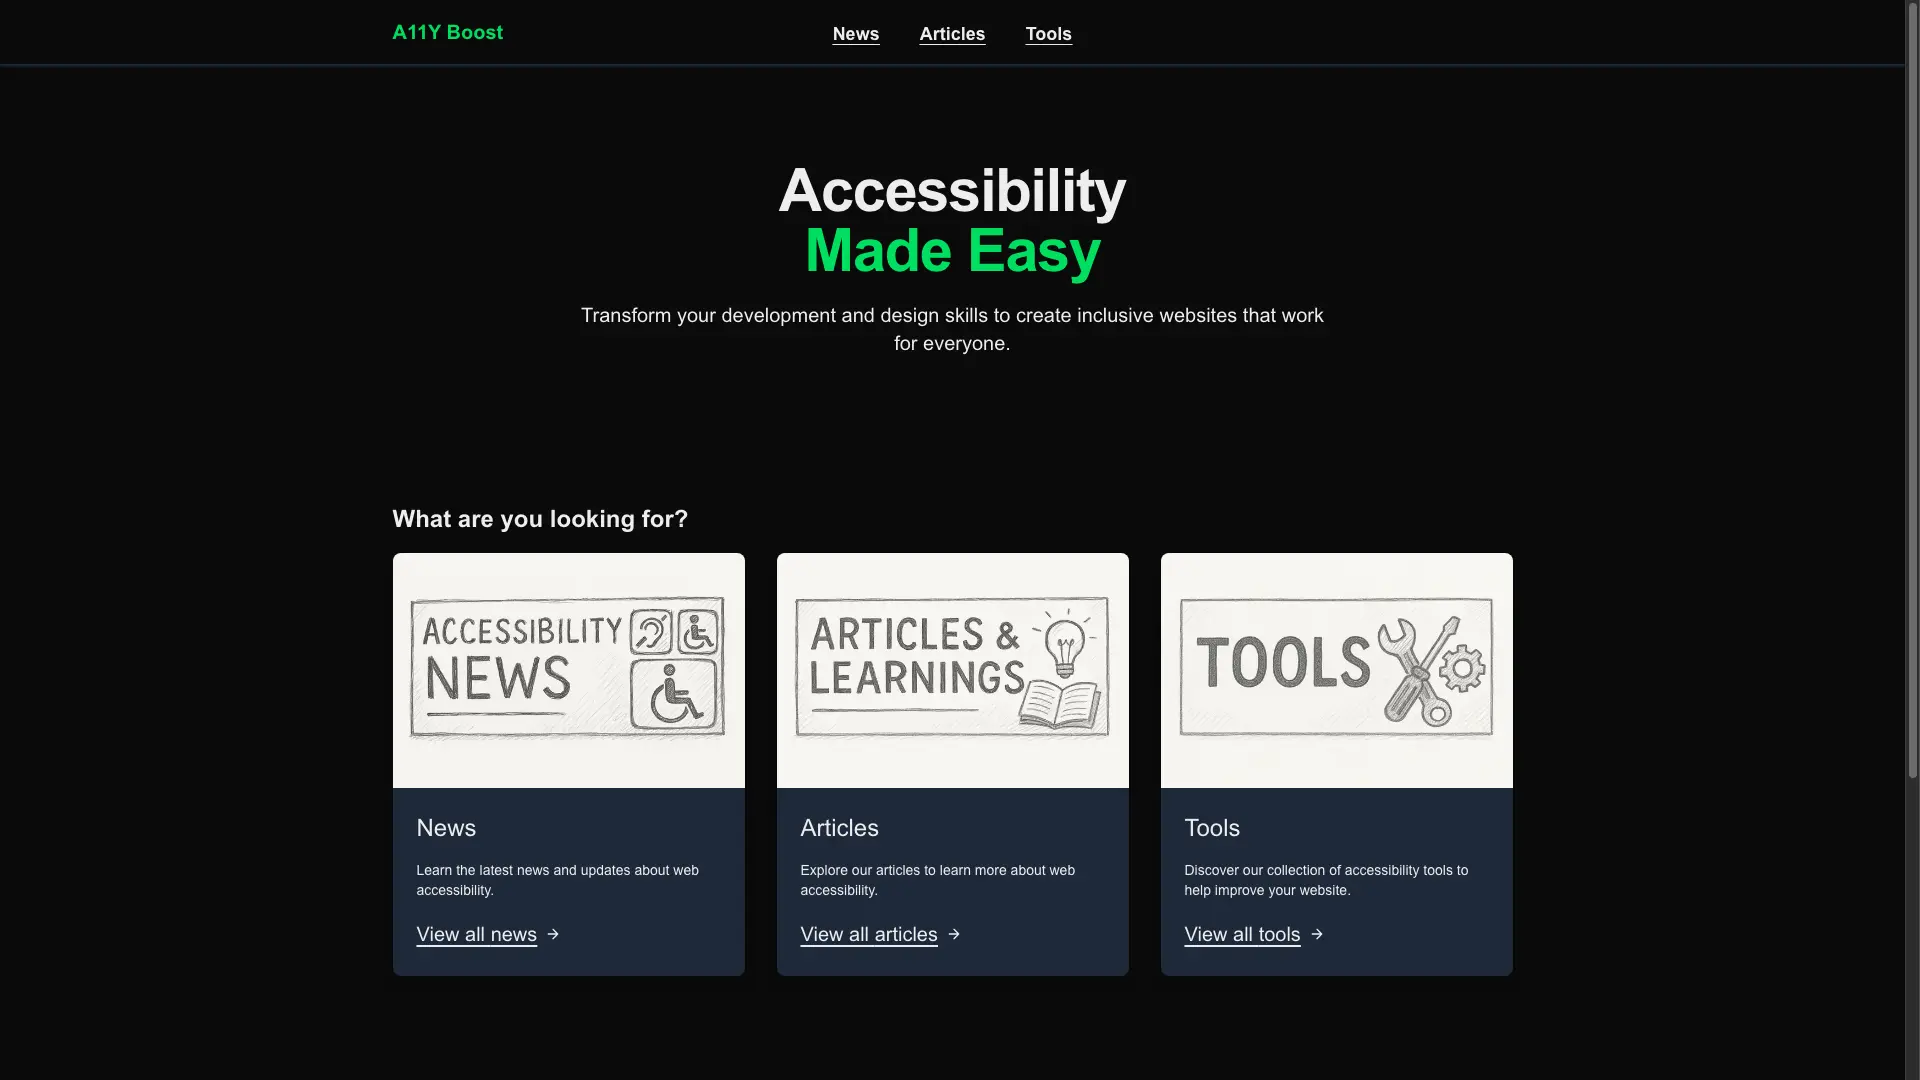
Task: Click the open book sketch in the Articles image
Action: click(x=1059, y=704)
